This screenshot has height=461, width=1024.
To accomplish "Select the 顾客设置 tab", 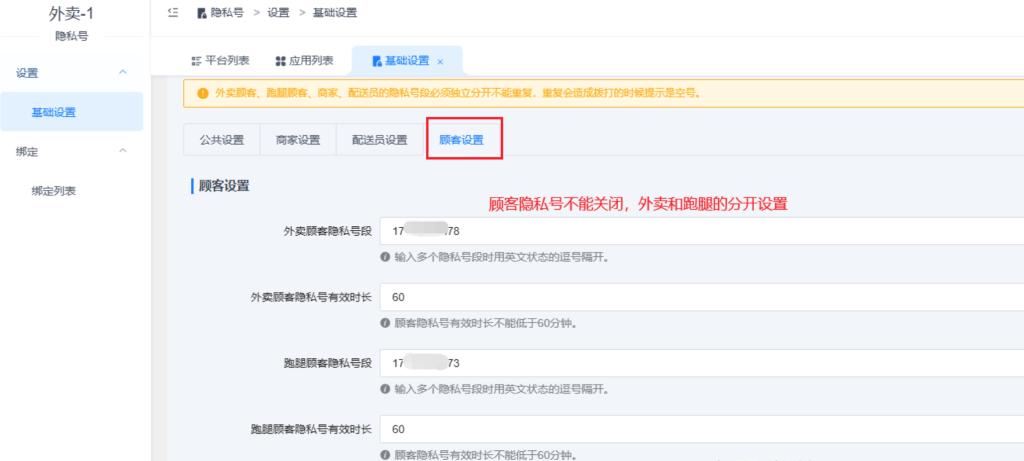I will [x=462, y=140].
